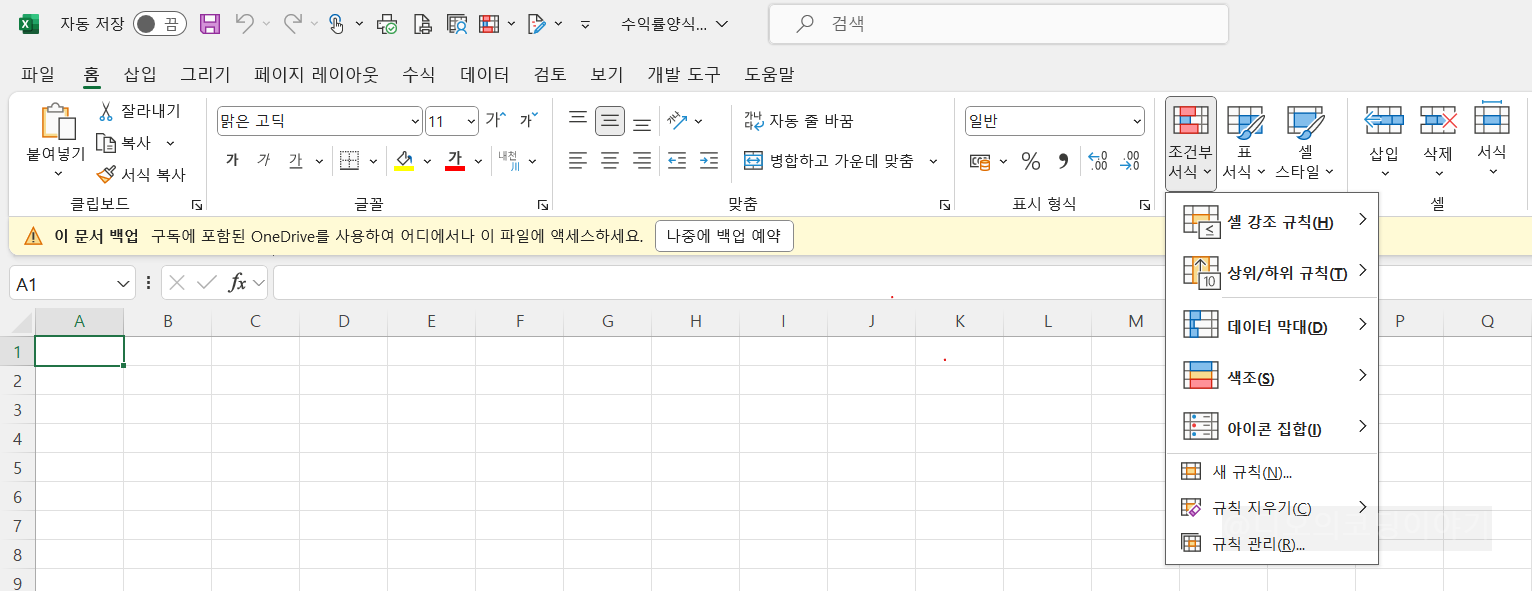Apply comma style with the comma icon
Viewport: 1532px width, 591px height.
(x=1062, y=161)
